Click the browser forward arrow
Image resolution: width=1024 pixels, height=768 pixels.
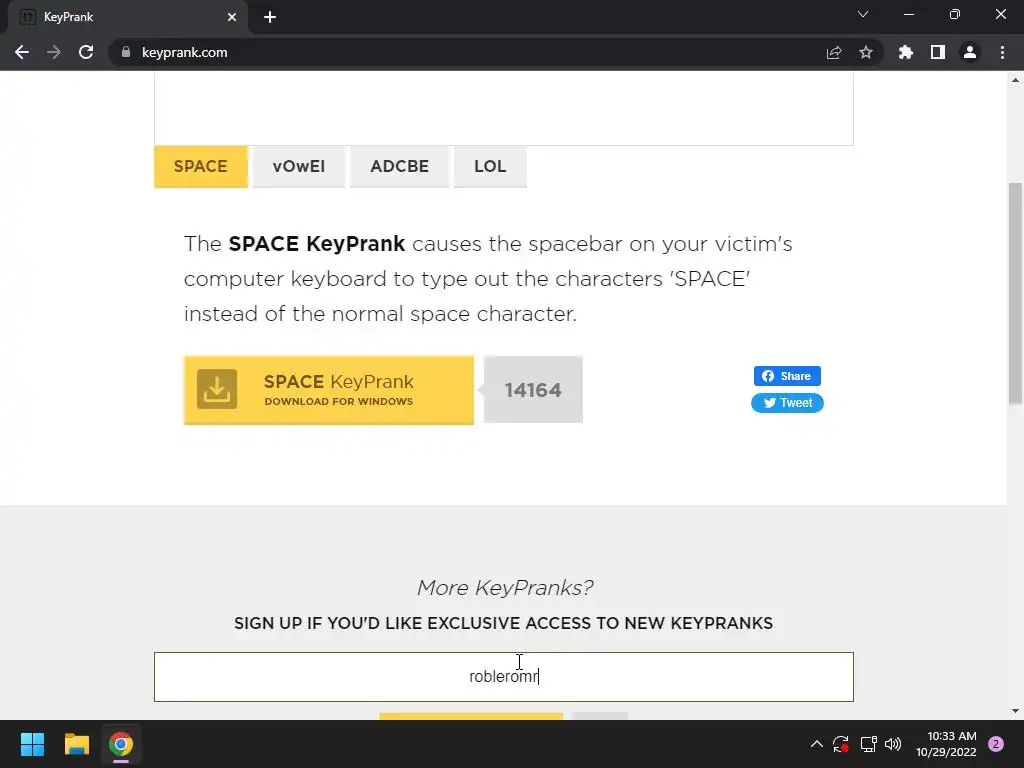pos(54,52)
